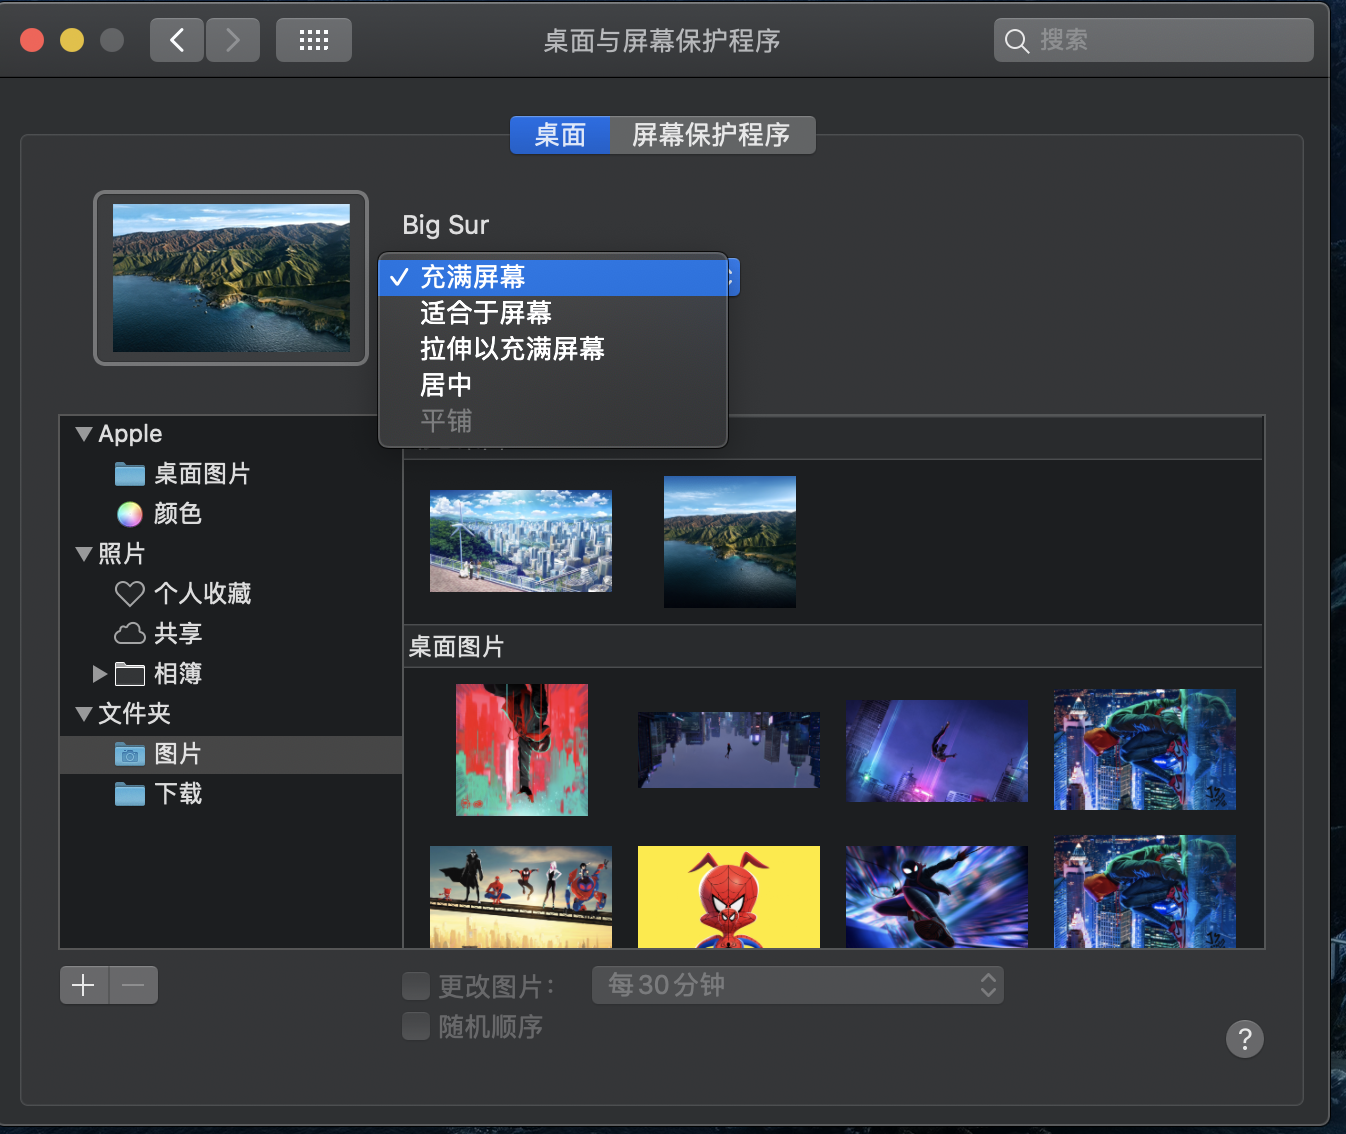This screenshot has width=1346, height=1134.
Task: Collapse the Apple section triangle
Action: [84, 434]
